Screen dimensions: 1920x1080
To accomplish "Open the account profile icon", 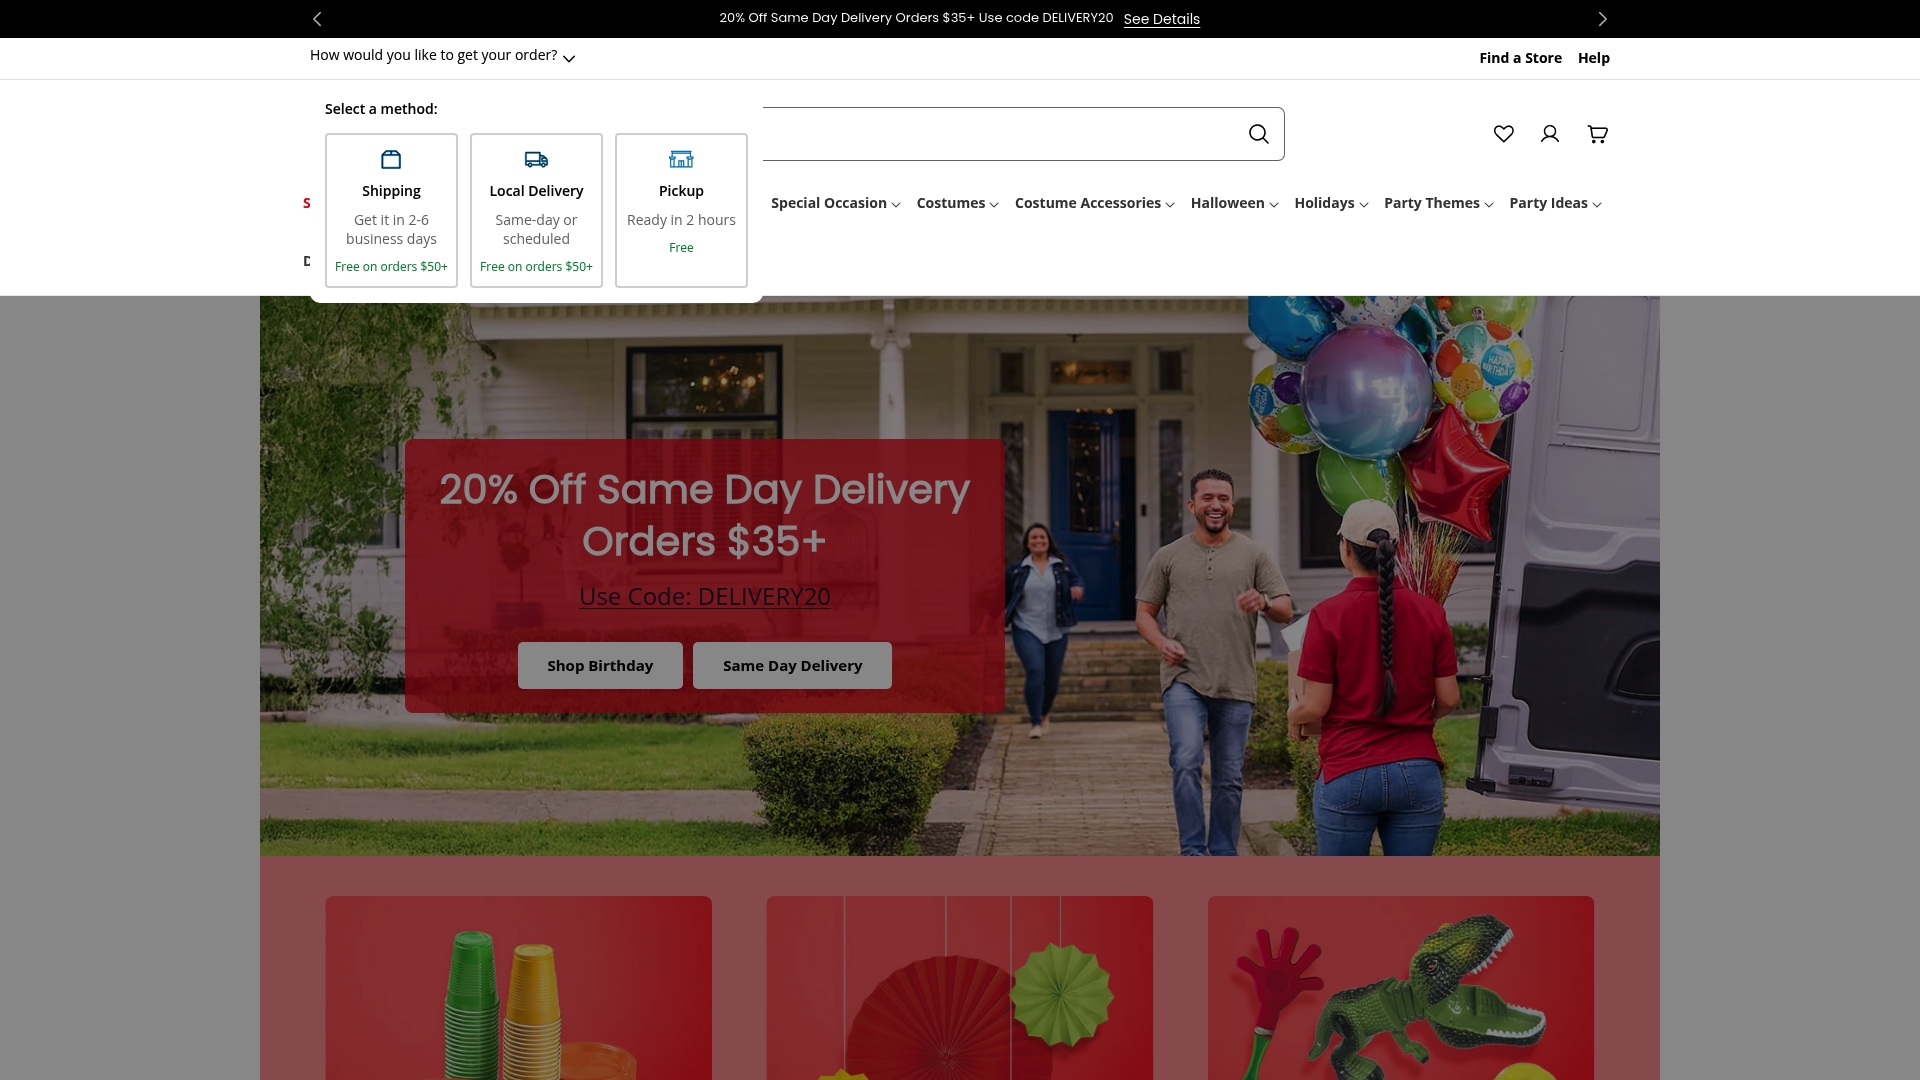I will tap(1550, 134).
